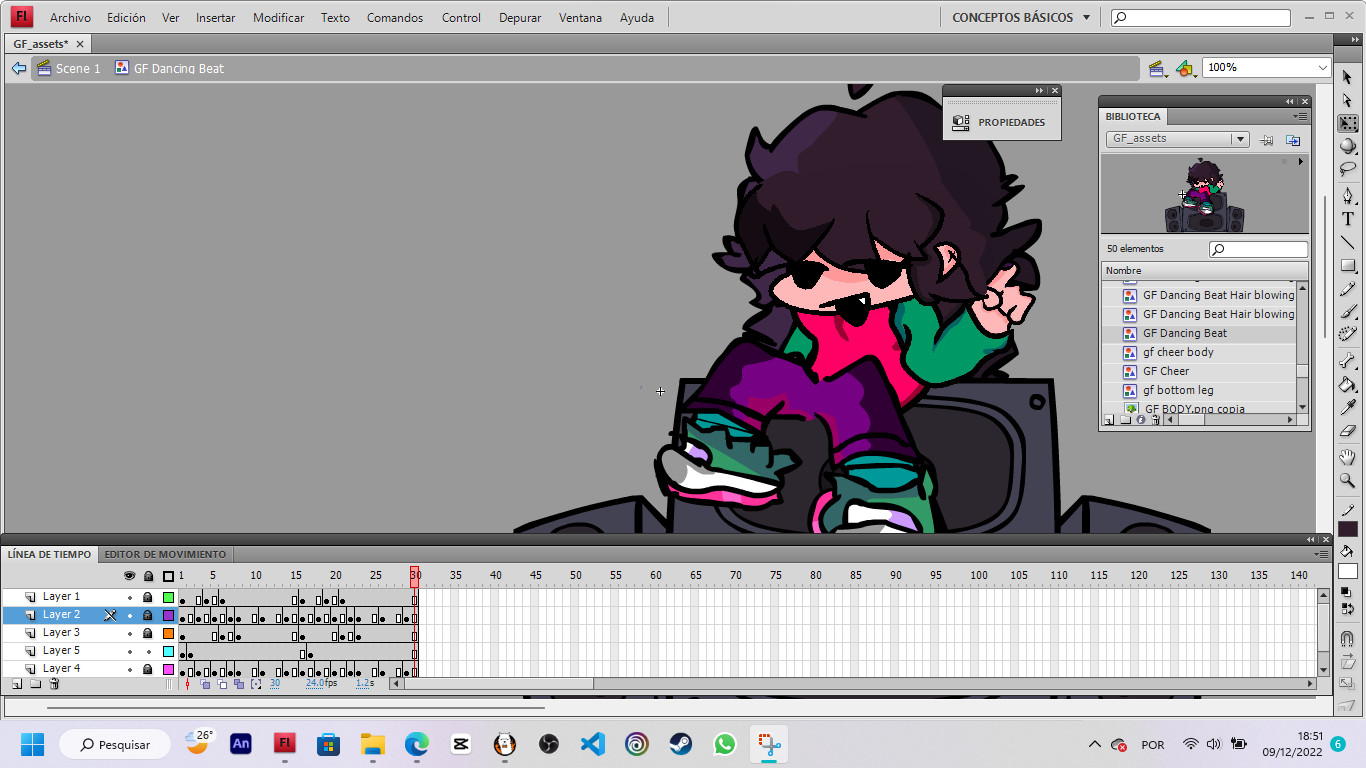Open the Modificar menu
Viewport: 1366px width, 768px height.
(x=278, y=18)
